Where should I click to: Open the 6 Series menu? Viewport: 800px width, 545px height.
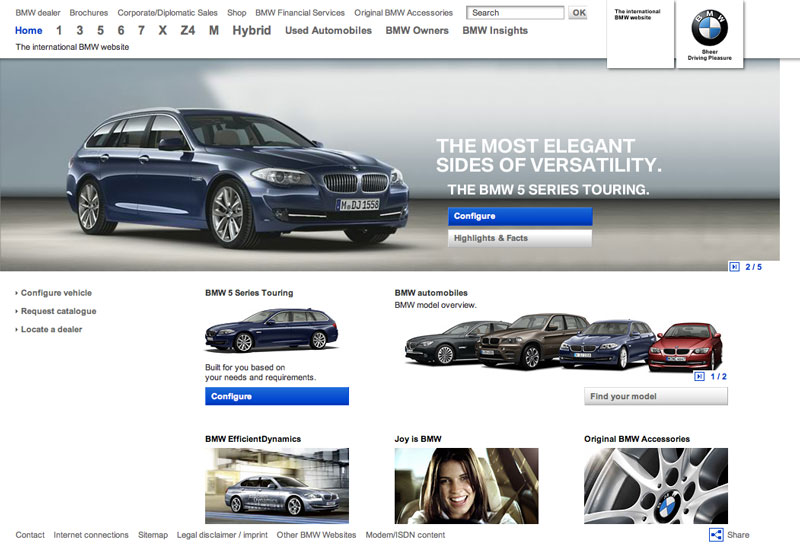[121, 31]
